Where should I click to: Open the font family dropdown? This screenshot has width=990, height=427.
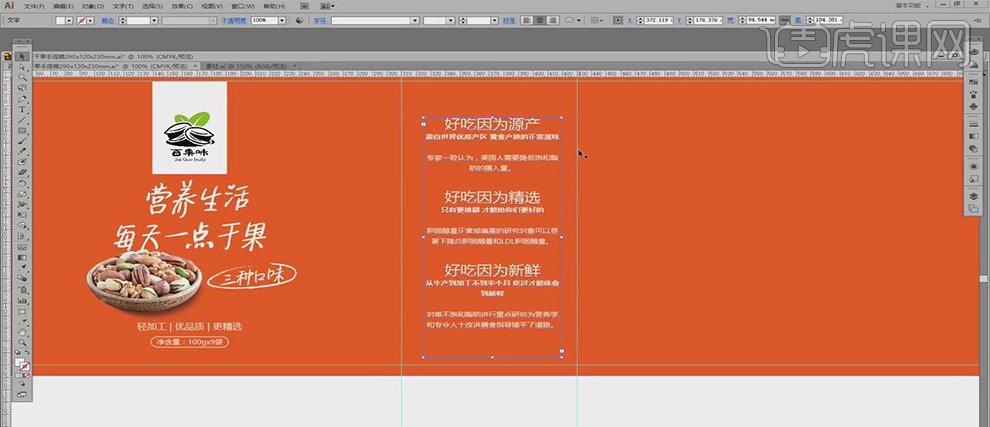coord(415,20)
